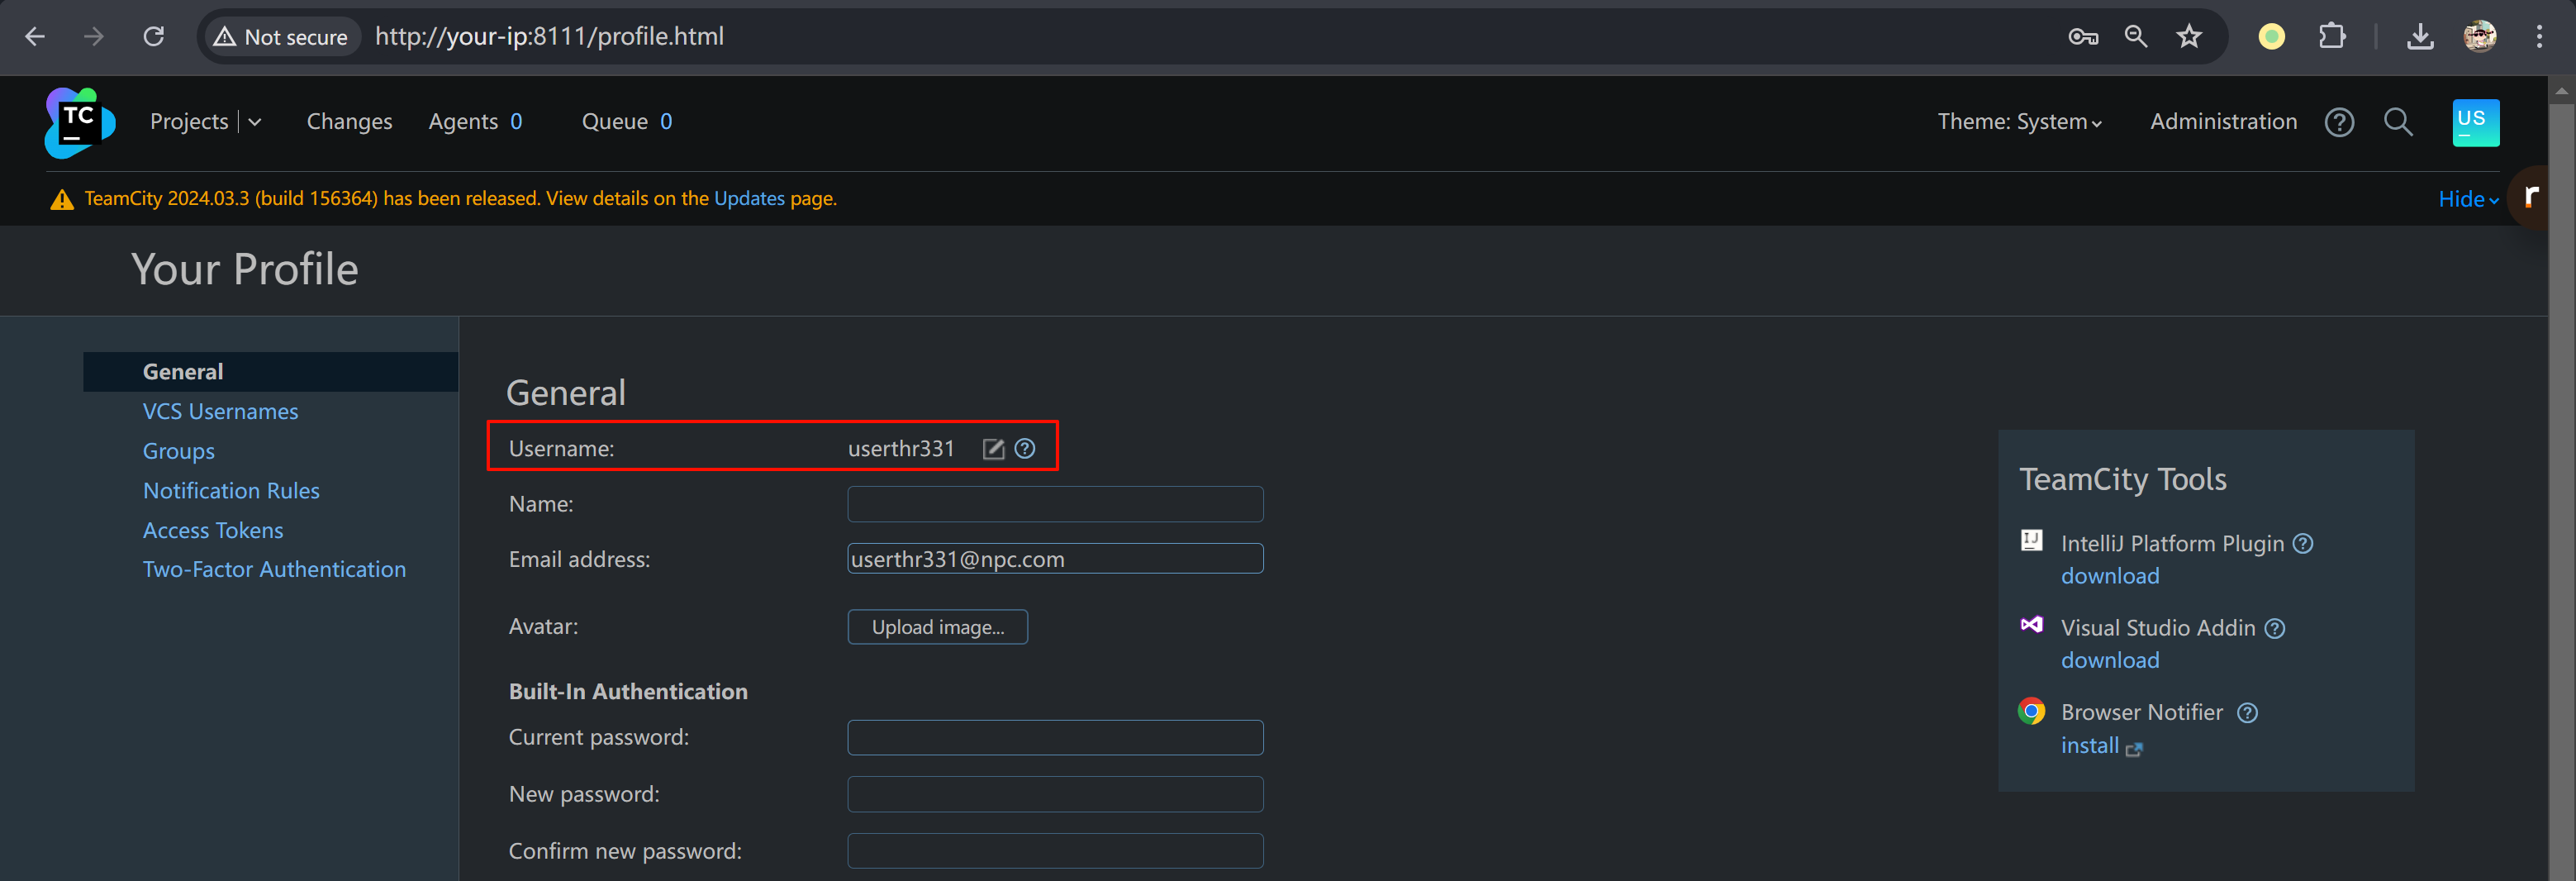Open the Administration page
Viewport: 2576px width, 881px height.
2223,122
